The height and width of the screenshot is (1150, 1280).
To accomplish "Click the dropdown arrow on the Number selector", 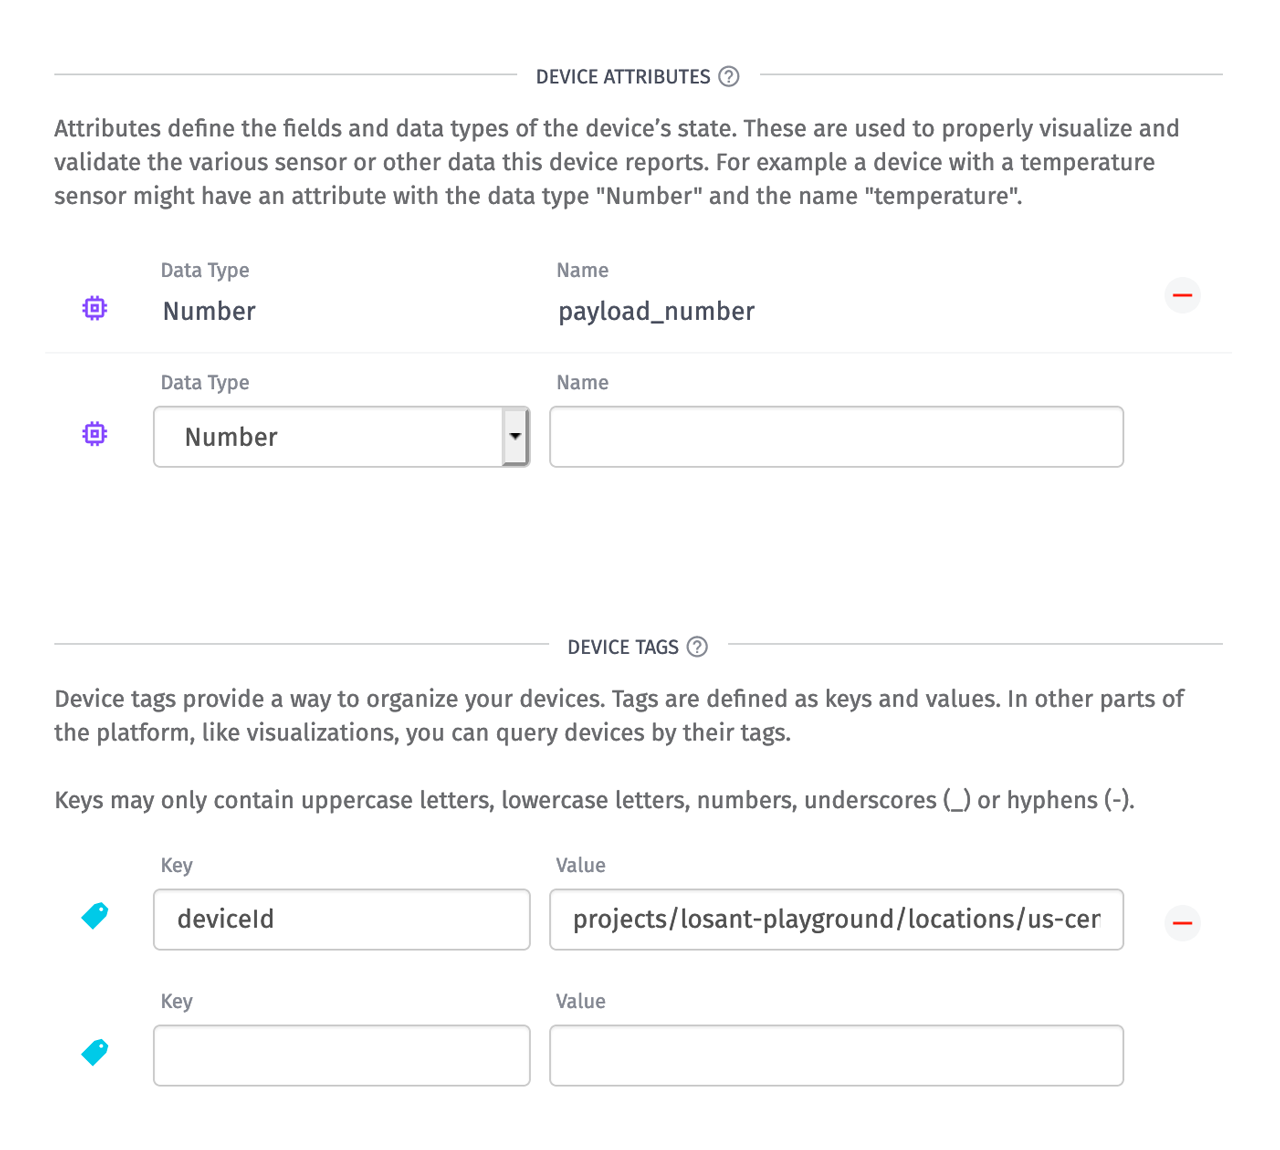I will coord(515,437).
